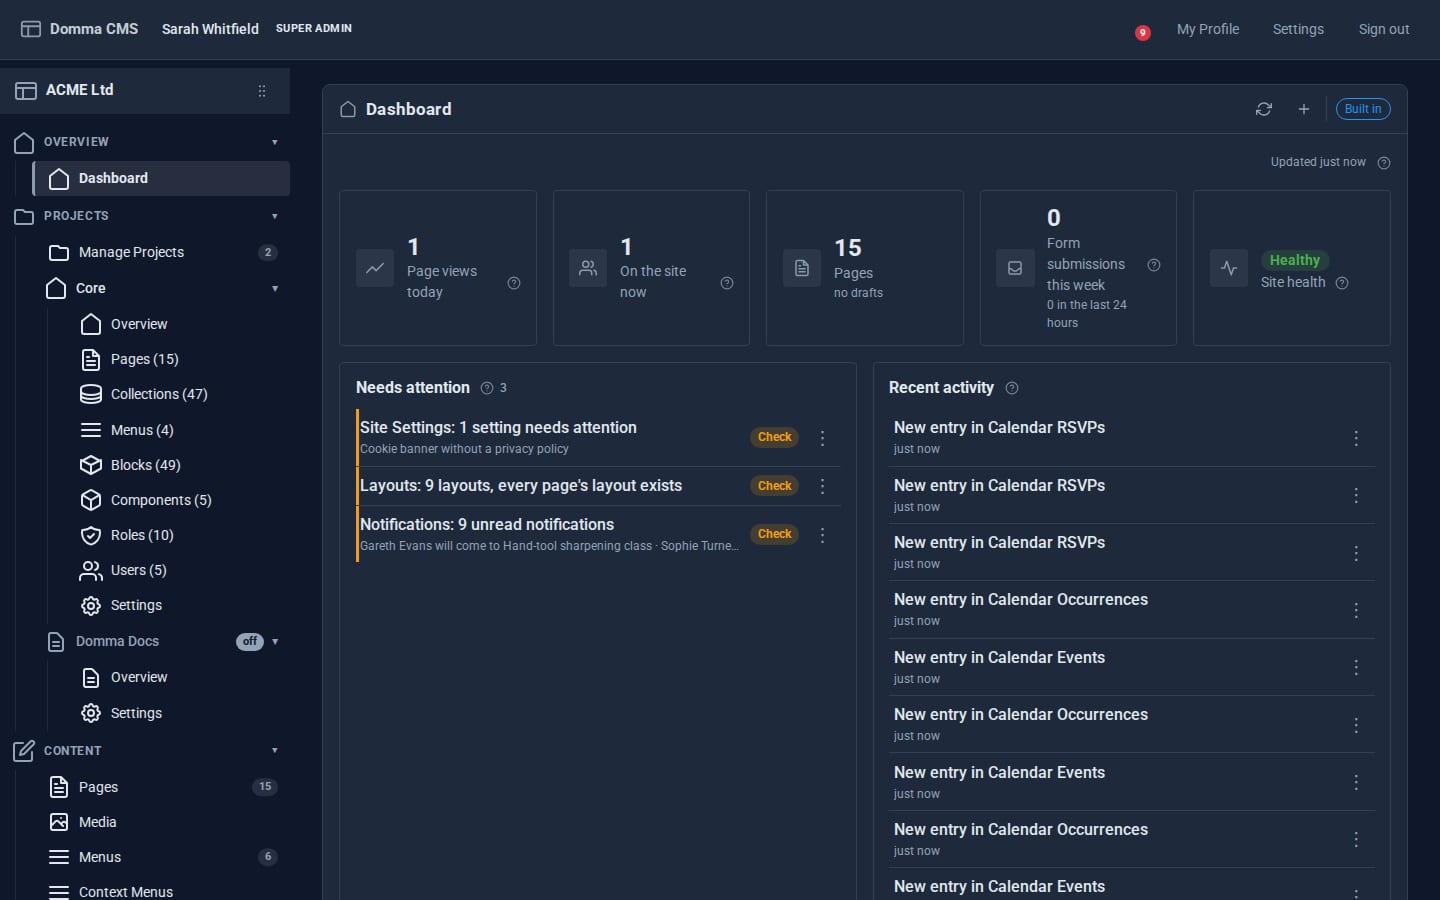Image resolution: width=1440 pixels, height=900 pixels.
Task: Check the Notifications attention item
Action: pos(775,534)
